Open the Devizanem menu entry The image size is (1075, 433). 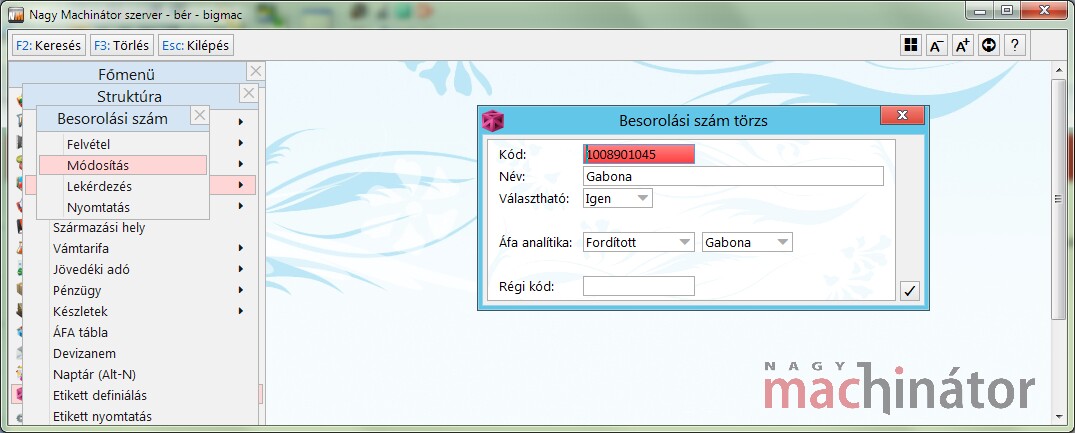tap(84, 354)
